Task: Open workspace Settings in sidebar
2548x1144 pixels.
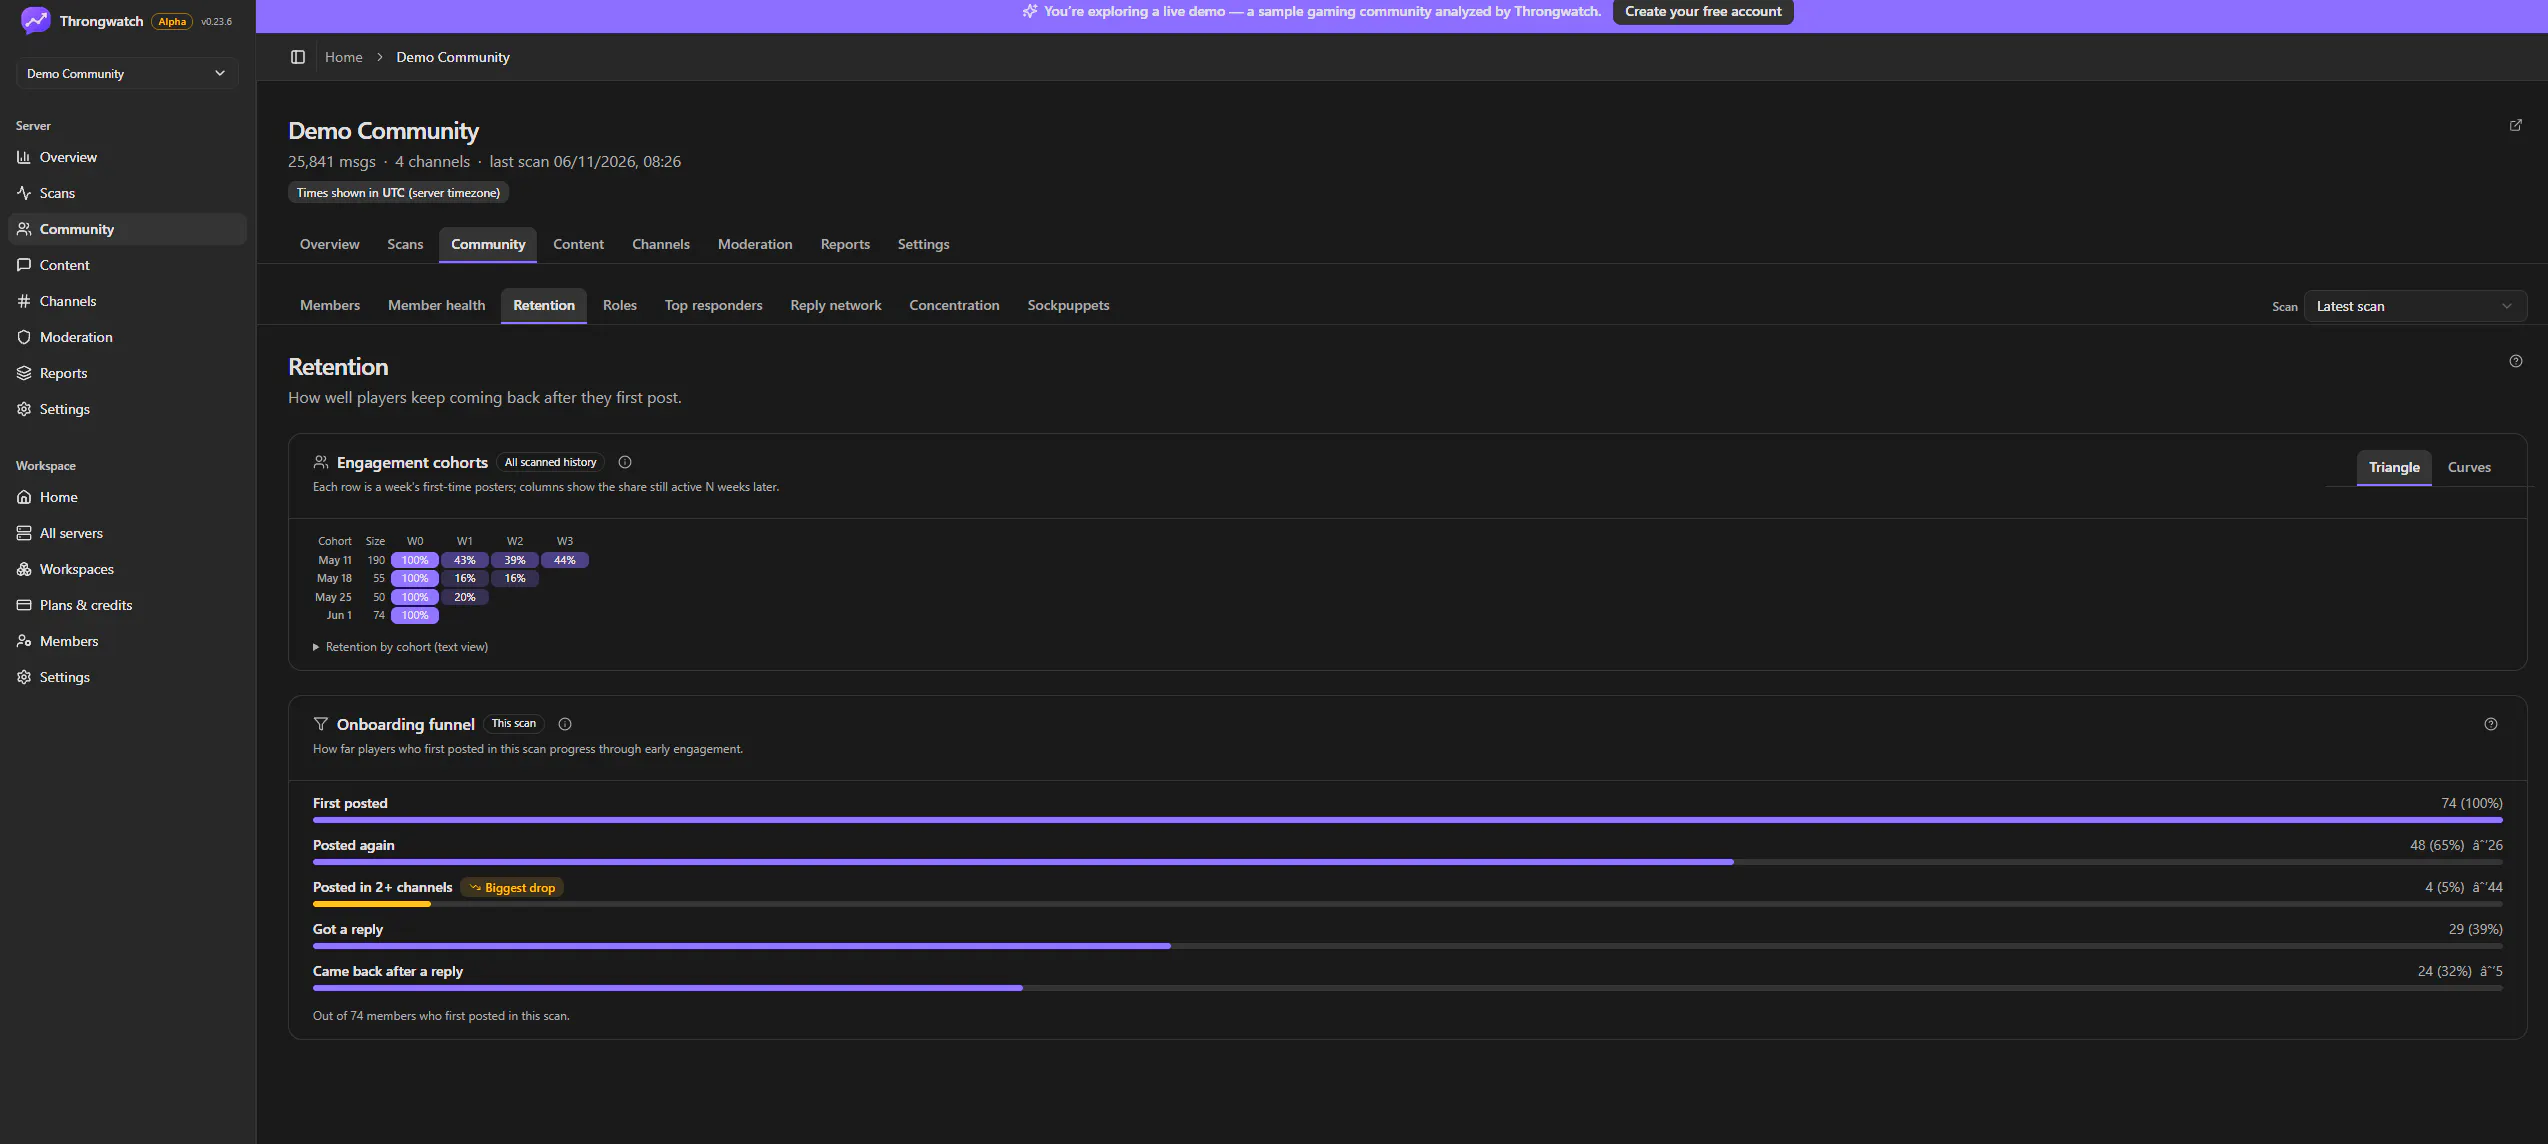Action: point(127,677)
